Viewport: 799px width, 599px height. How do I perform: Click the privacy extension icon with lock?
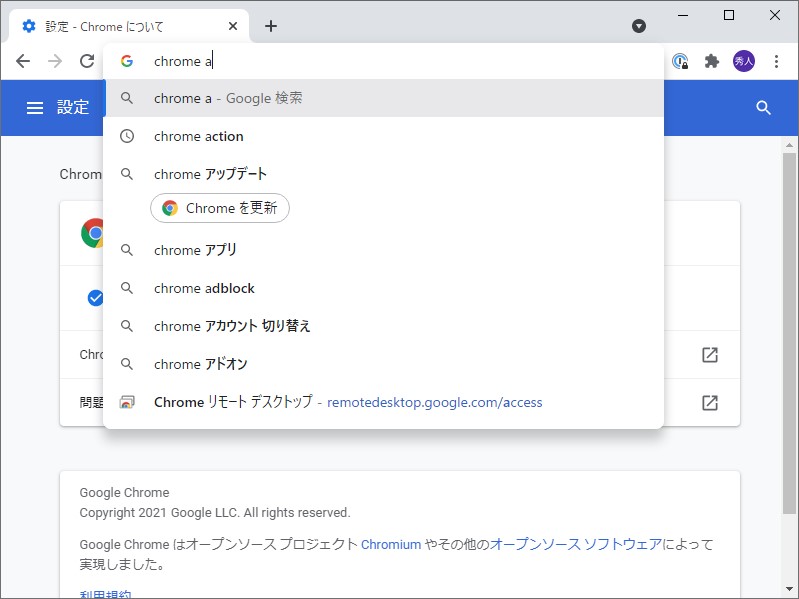point(680,62)
